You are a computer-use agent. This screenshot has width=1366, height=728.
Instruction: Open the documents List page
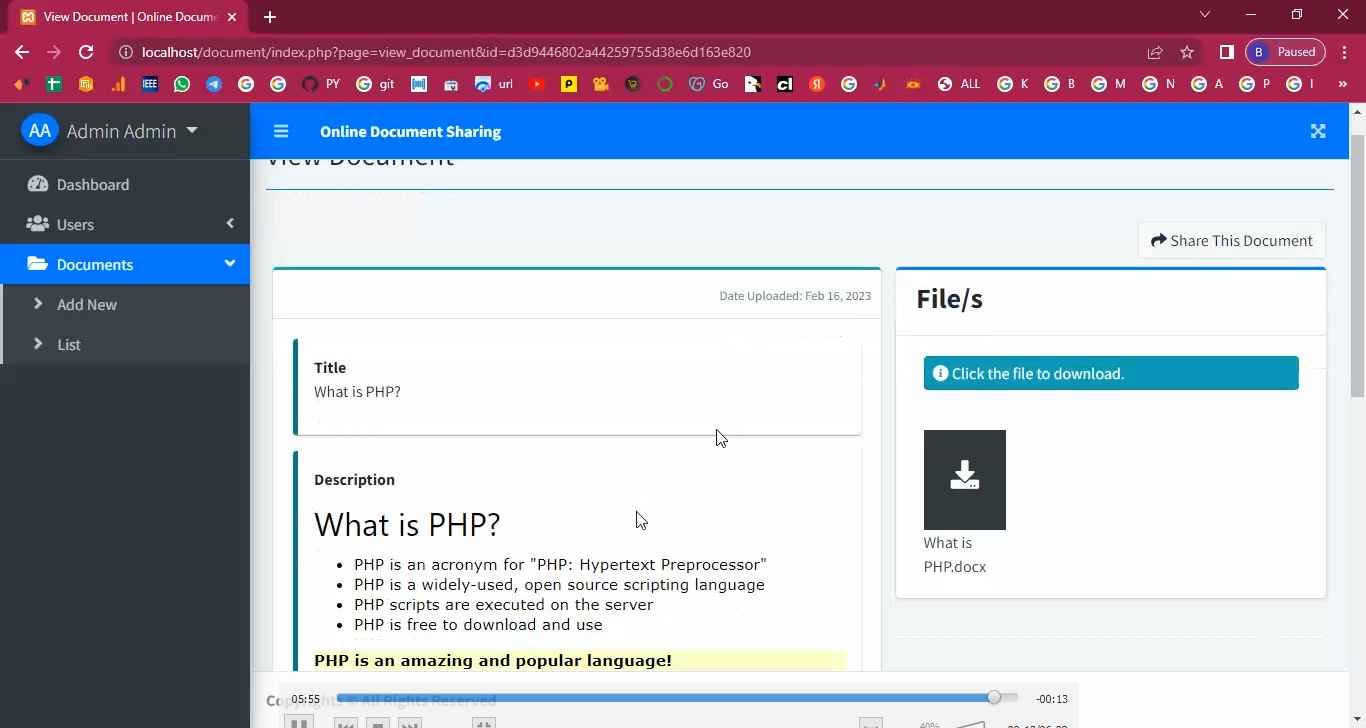coord(69,344)
